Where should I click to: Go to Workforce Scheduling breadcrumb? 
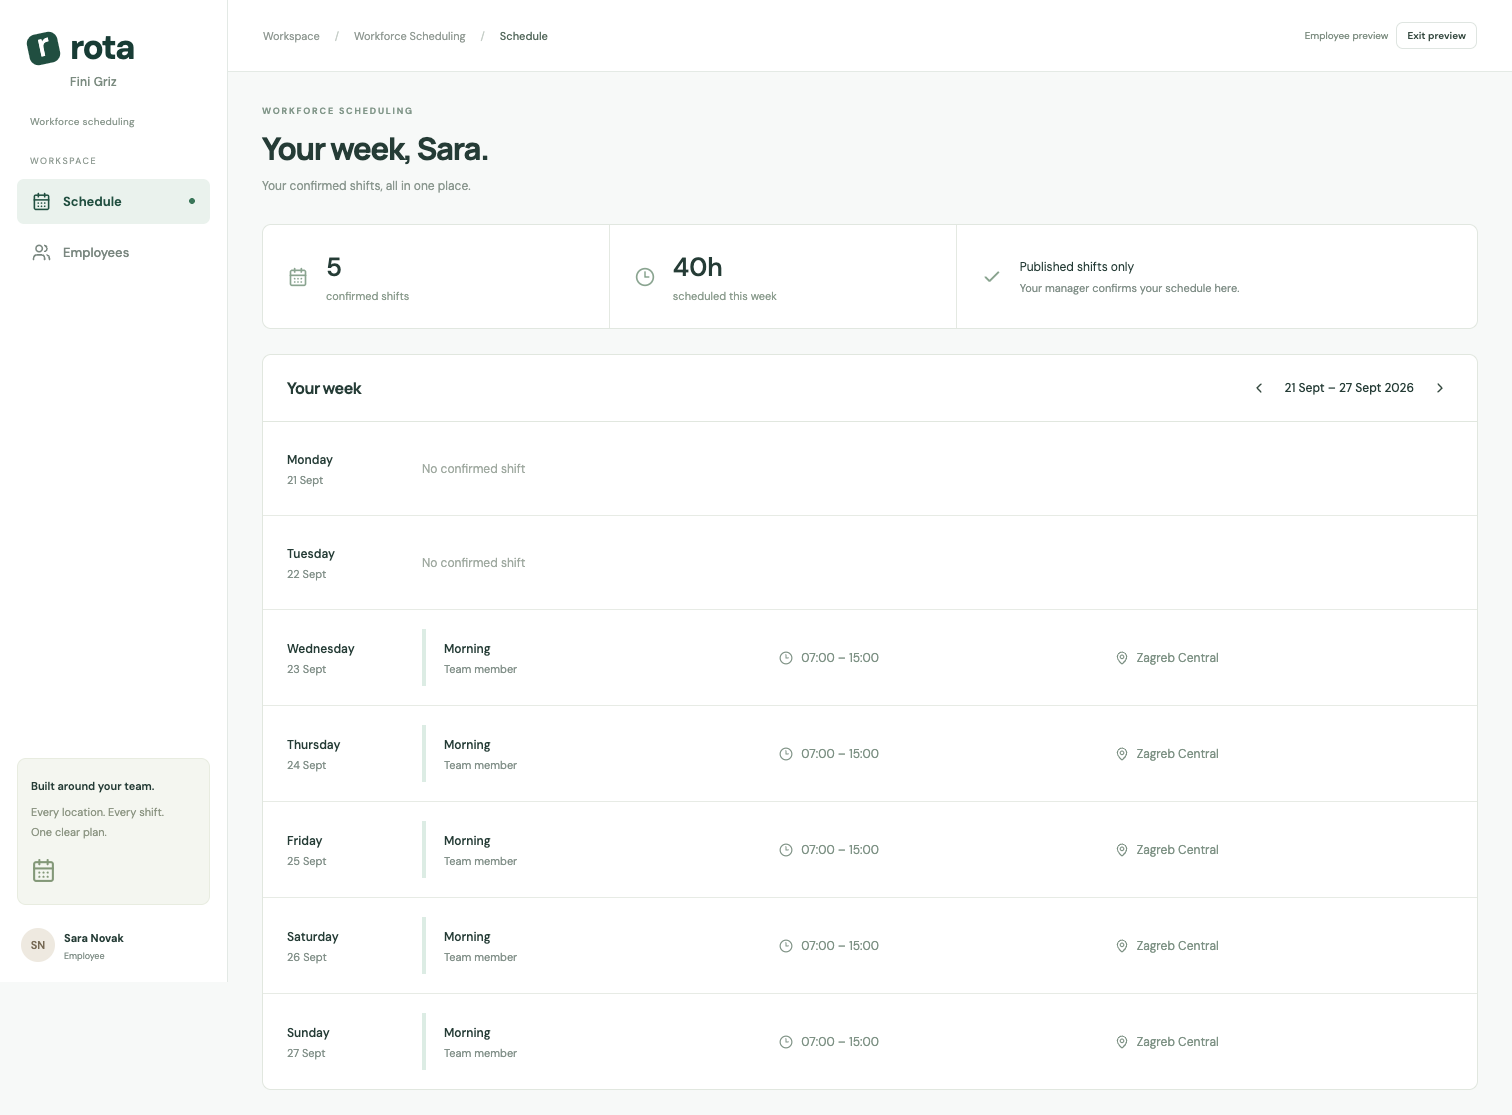409,36
